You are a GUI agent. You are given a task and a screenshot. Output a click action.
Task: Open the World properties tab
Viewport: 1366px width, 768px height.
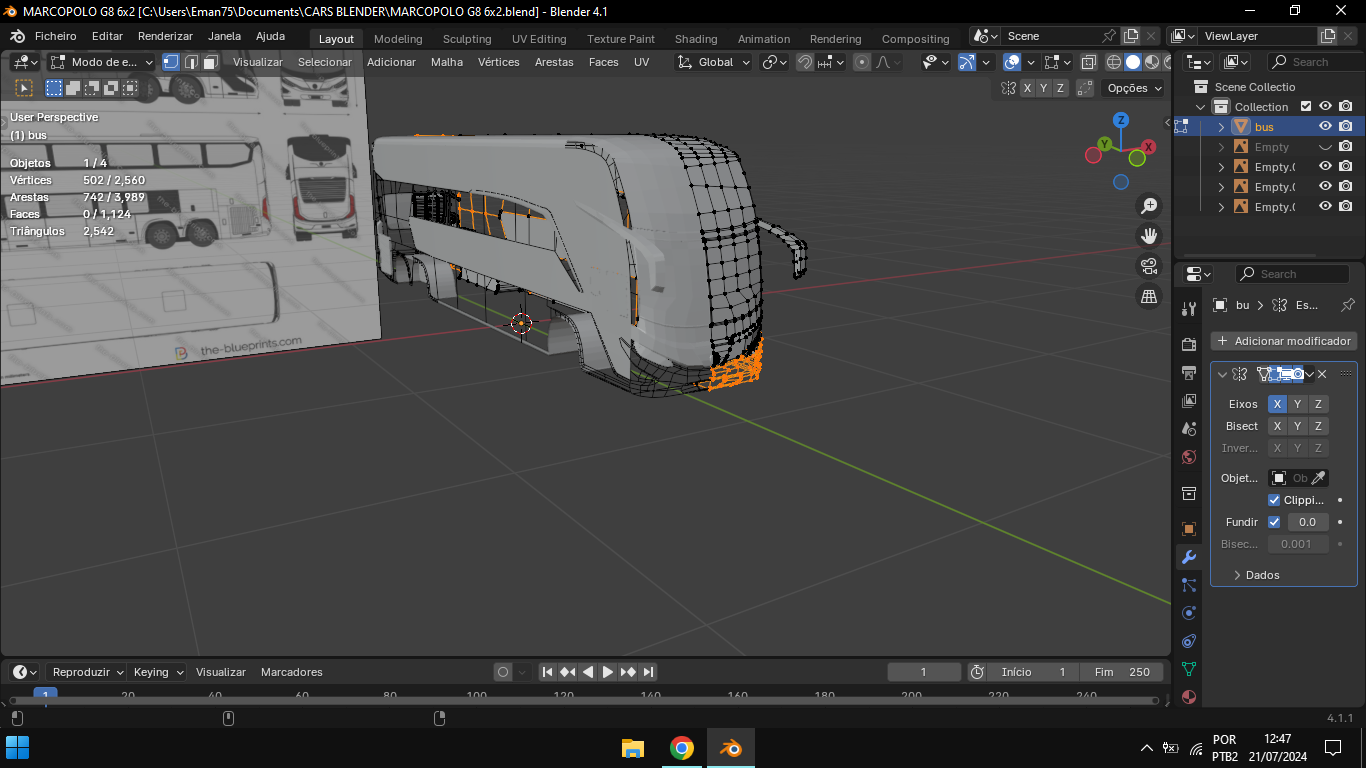pos(1189,457)
